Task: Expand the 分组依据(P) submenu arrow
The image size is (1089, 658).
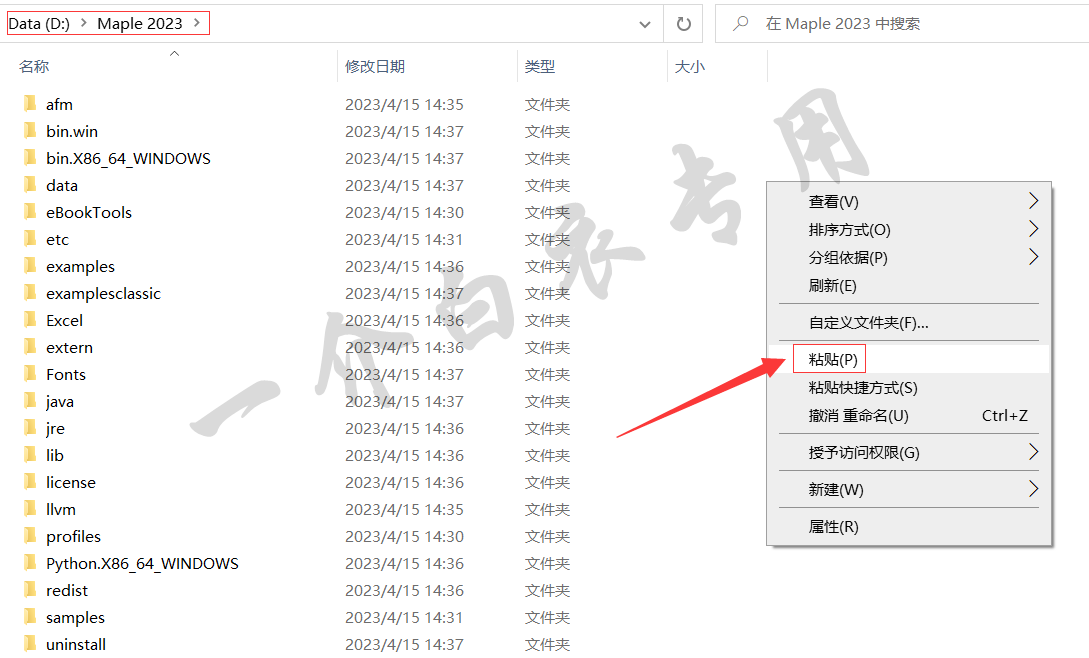Action: (1033, 256)
